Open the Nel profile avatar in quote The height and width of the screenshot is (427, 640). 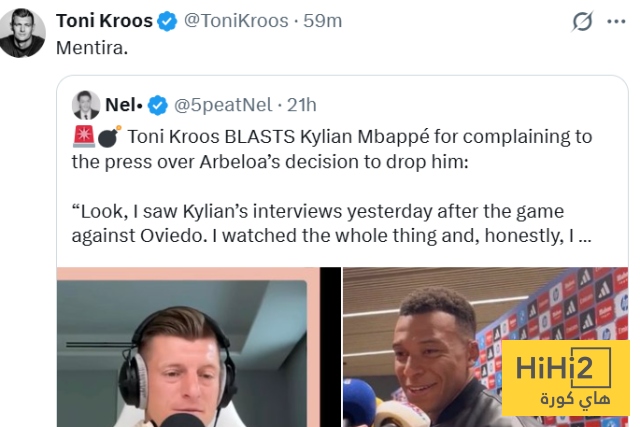(x=86, y=105)
